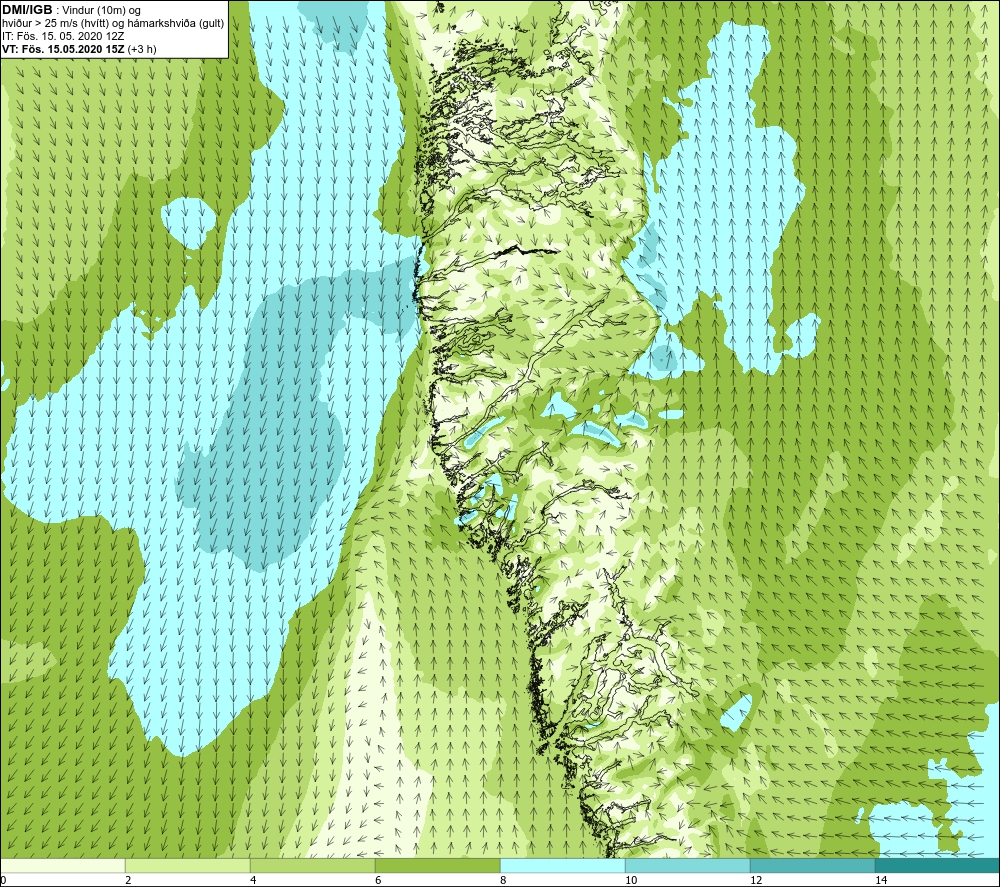1000x887 pixels.
Task: Click the scale label '6' under the color bar
Action: point(378,880)
